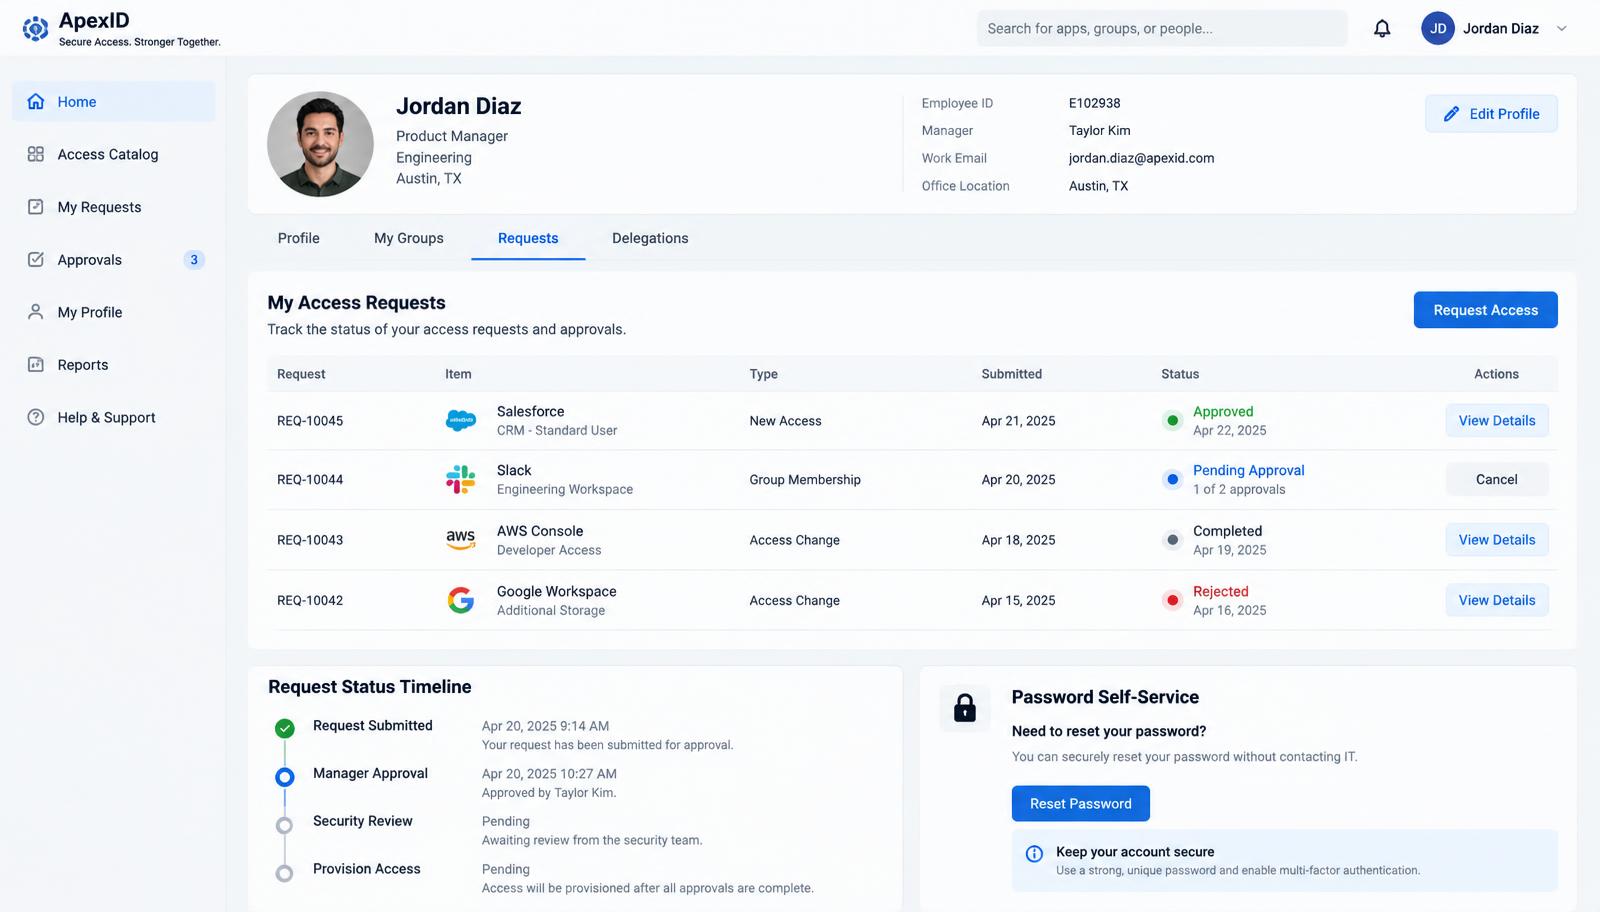
Task: Select the Requests tab
Action: coord(528,238)
